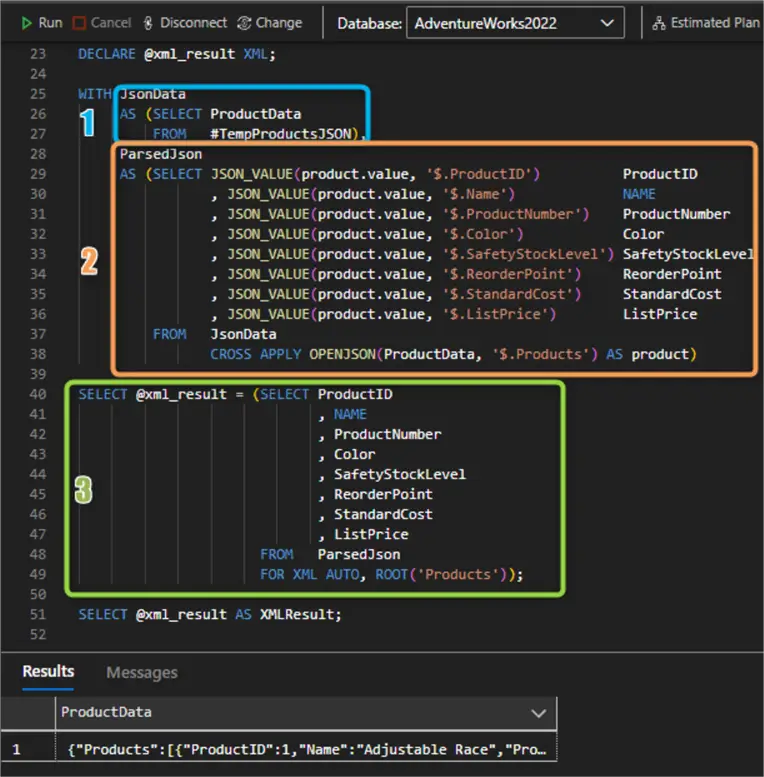Click the Cancel button label
The height and width of the screenshot is (777, 764).
[111, 23]
